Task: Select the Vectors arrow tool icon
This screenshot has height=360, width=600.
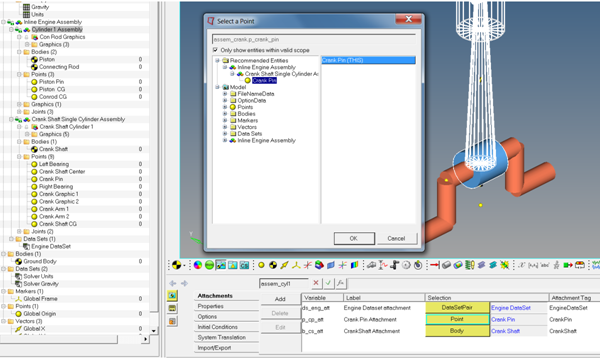Action: coord(284,265)
